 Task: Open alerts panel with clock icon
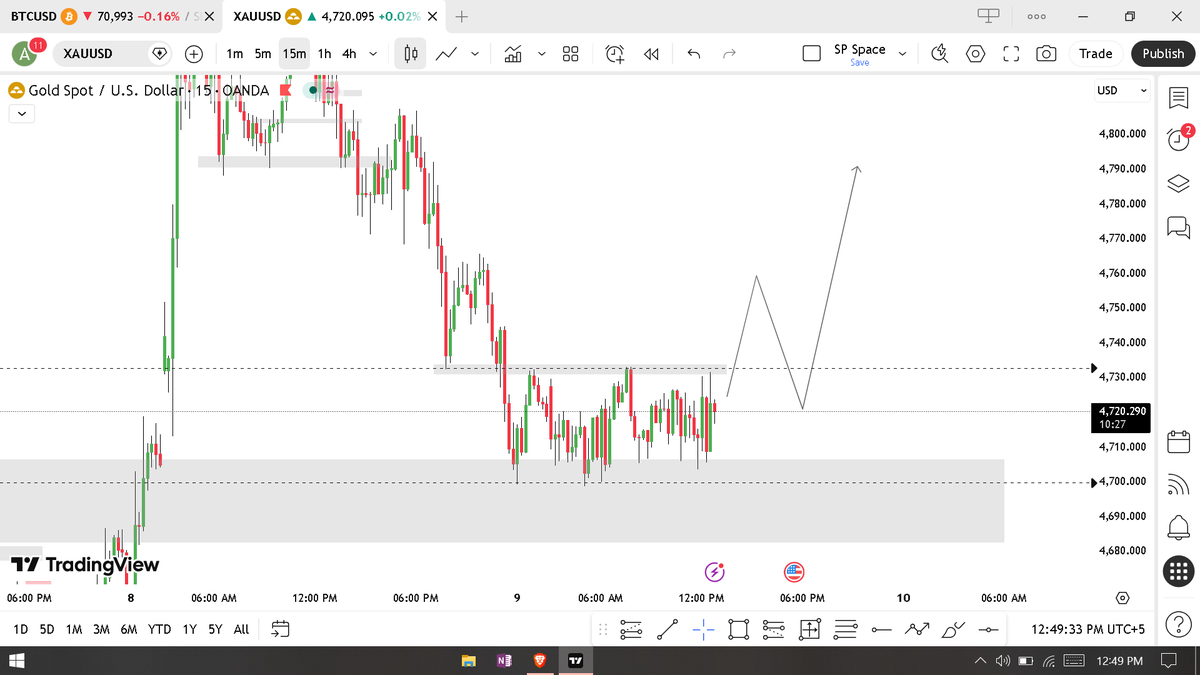coord(1178,139)
